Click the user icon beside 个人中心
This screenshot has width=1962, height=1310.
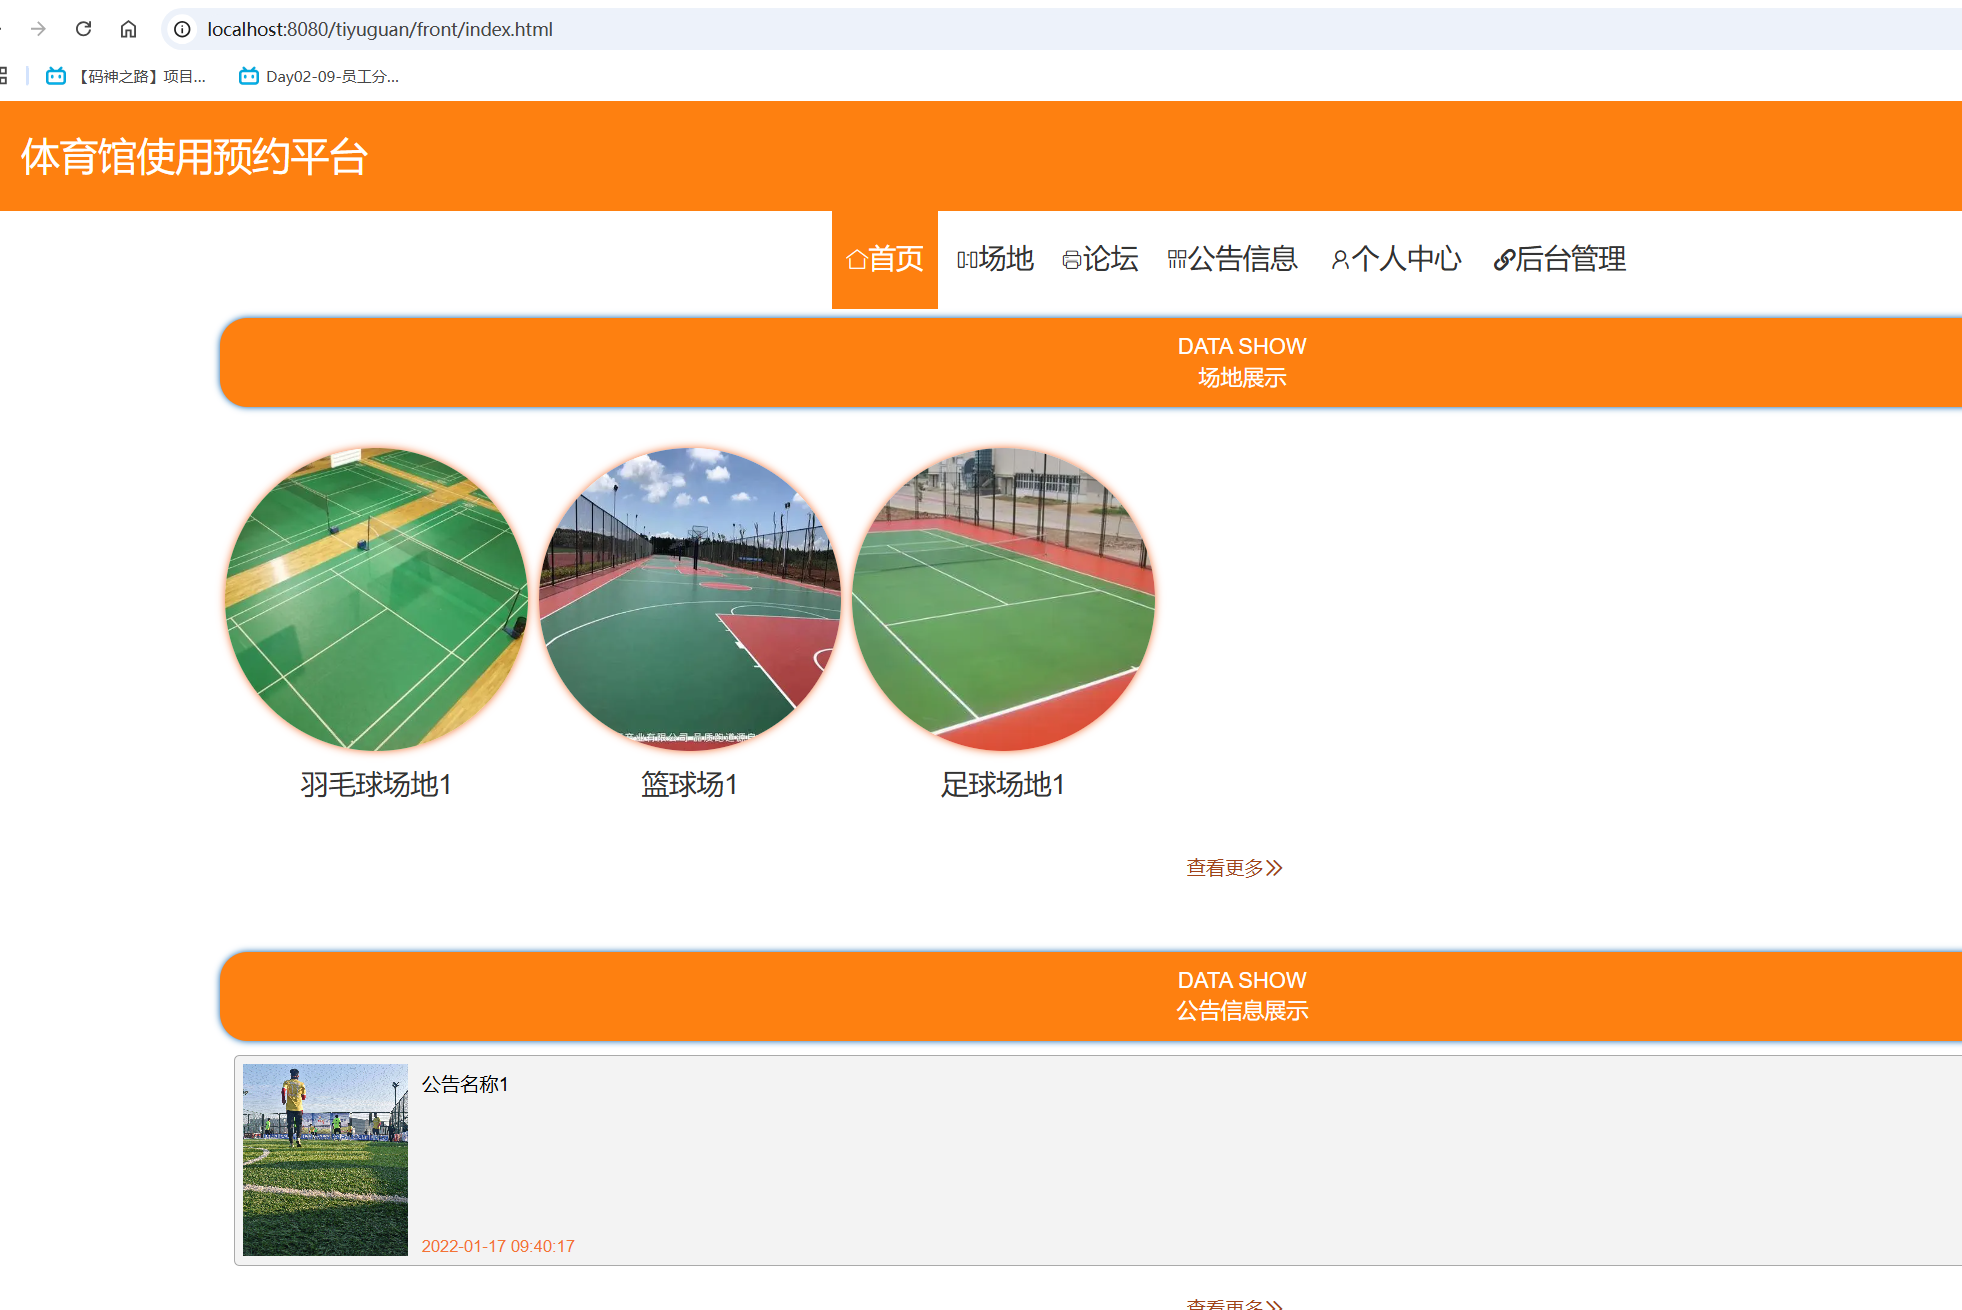pyautogui.click(x=1339, y=260)
